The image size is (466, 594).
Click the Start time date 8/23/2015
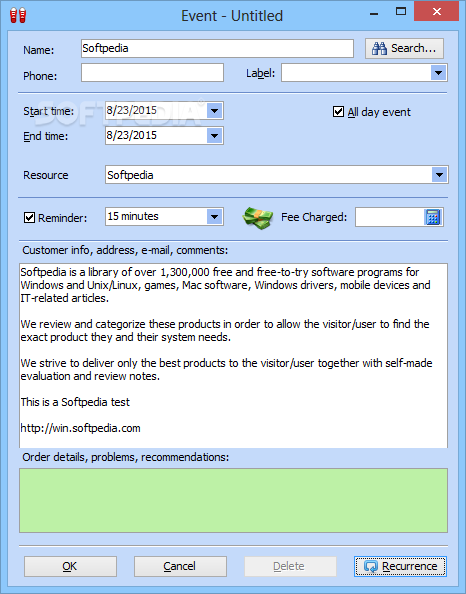point(131,110)
